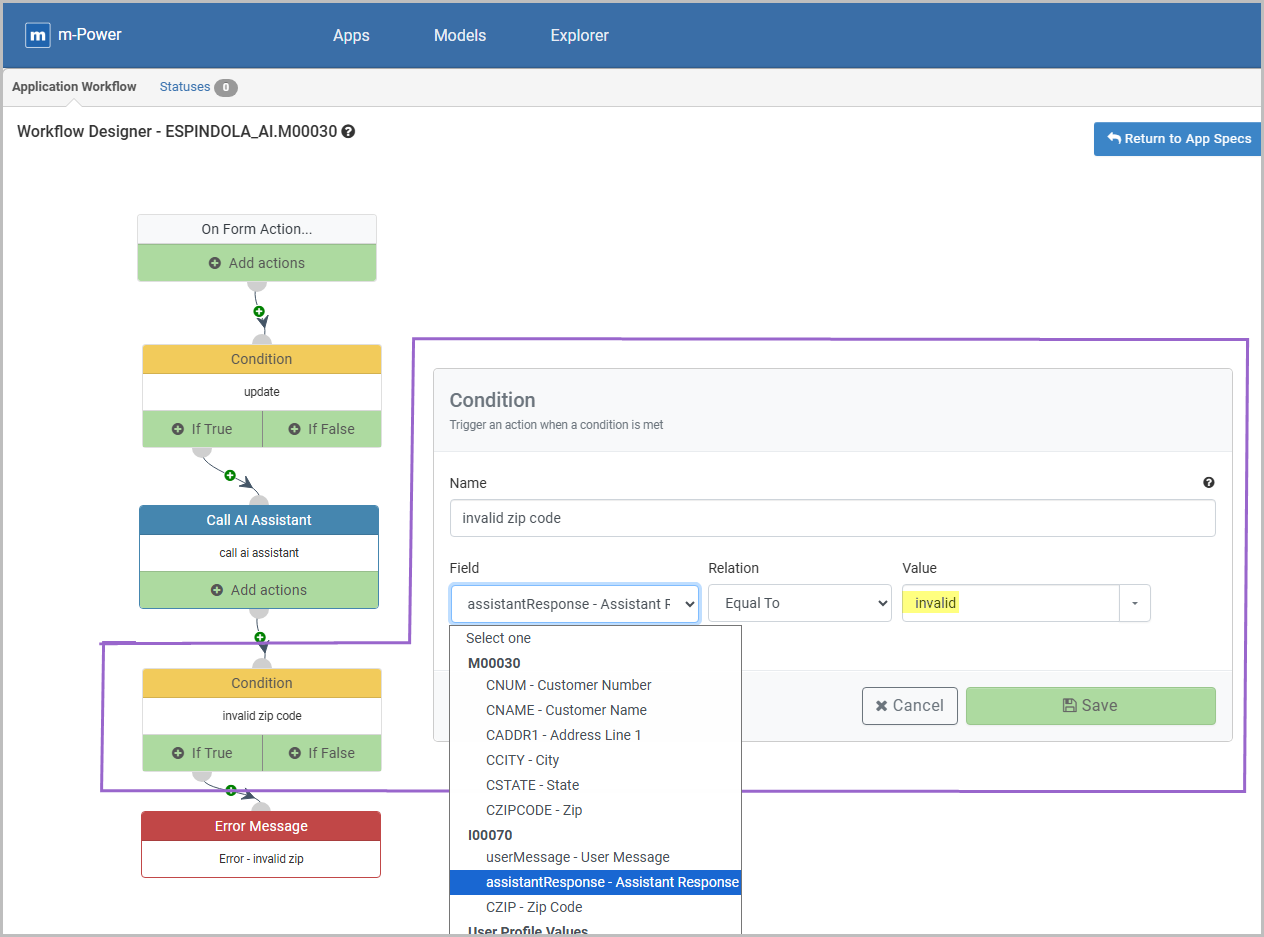Open the Models menu

[459, 35]
